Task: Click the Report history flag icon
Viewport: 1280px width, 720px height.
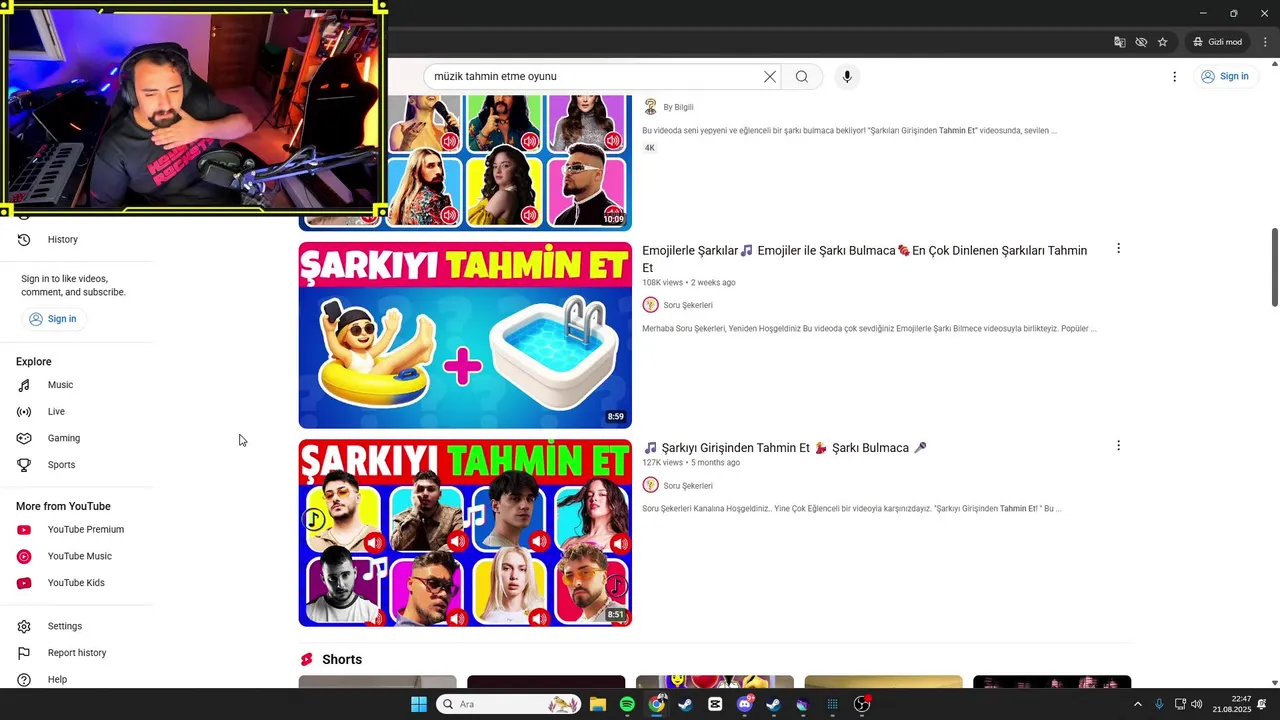Action: [24, 653]
